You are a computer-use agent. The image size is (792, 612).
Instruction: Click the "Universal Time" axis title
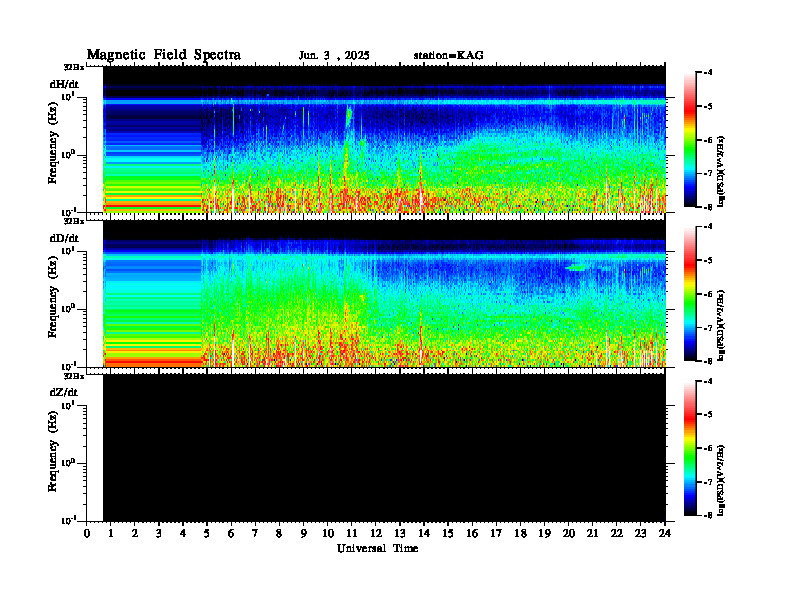(x=377, y=548)
